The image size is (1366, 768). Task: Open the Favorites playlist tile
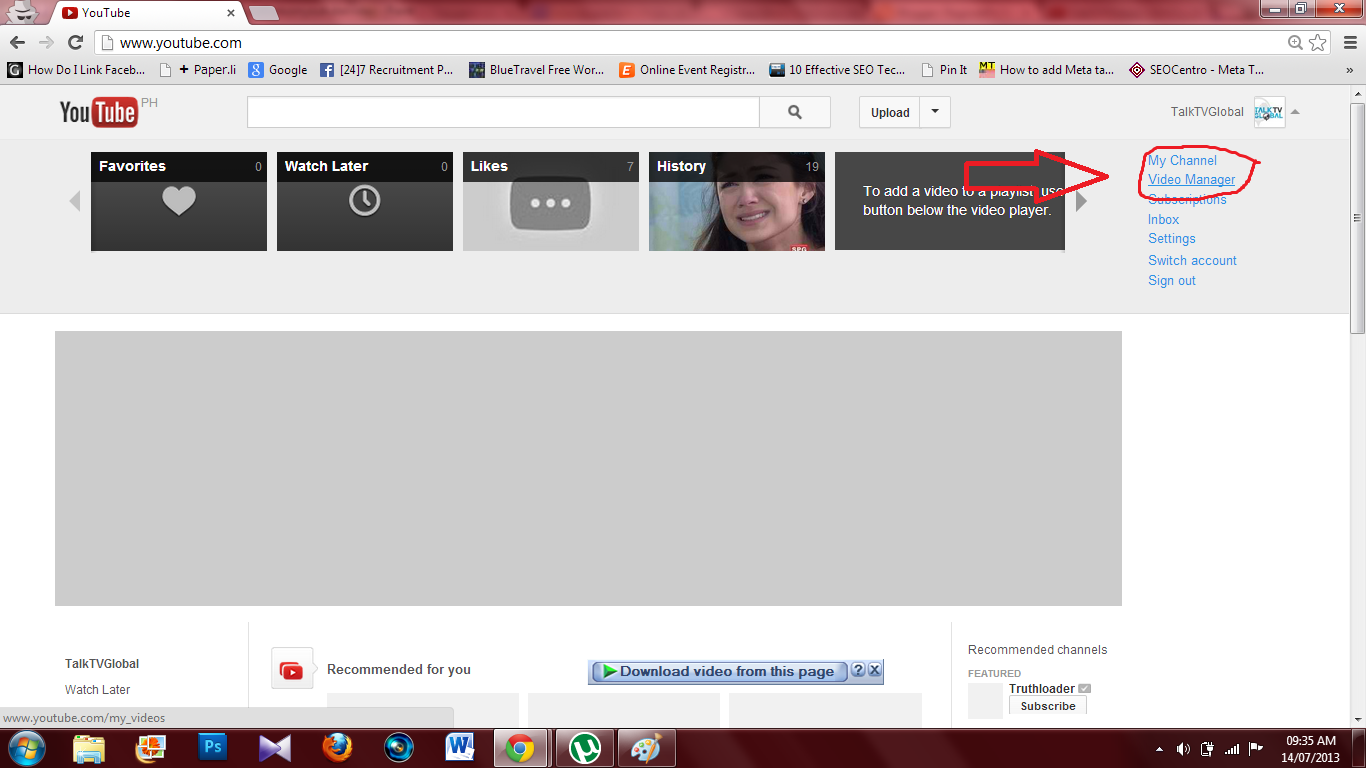pos(179,201)
